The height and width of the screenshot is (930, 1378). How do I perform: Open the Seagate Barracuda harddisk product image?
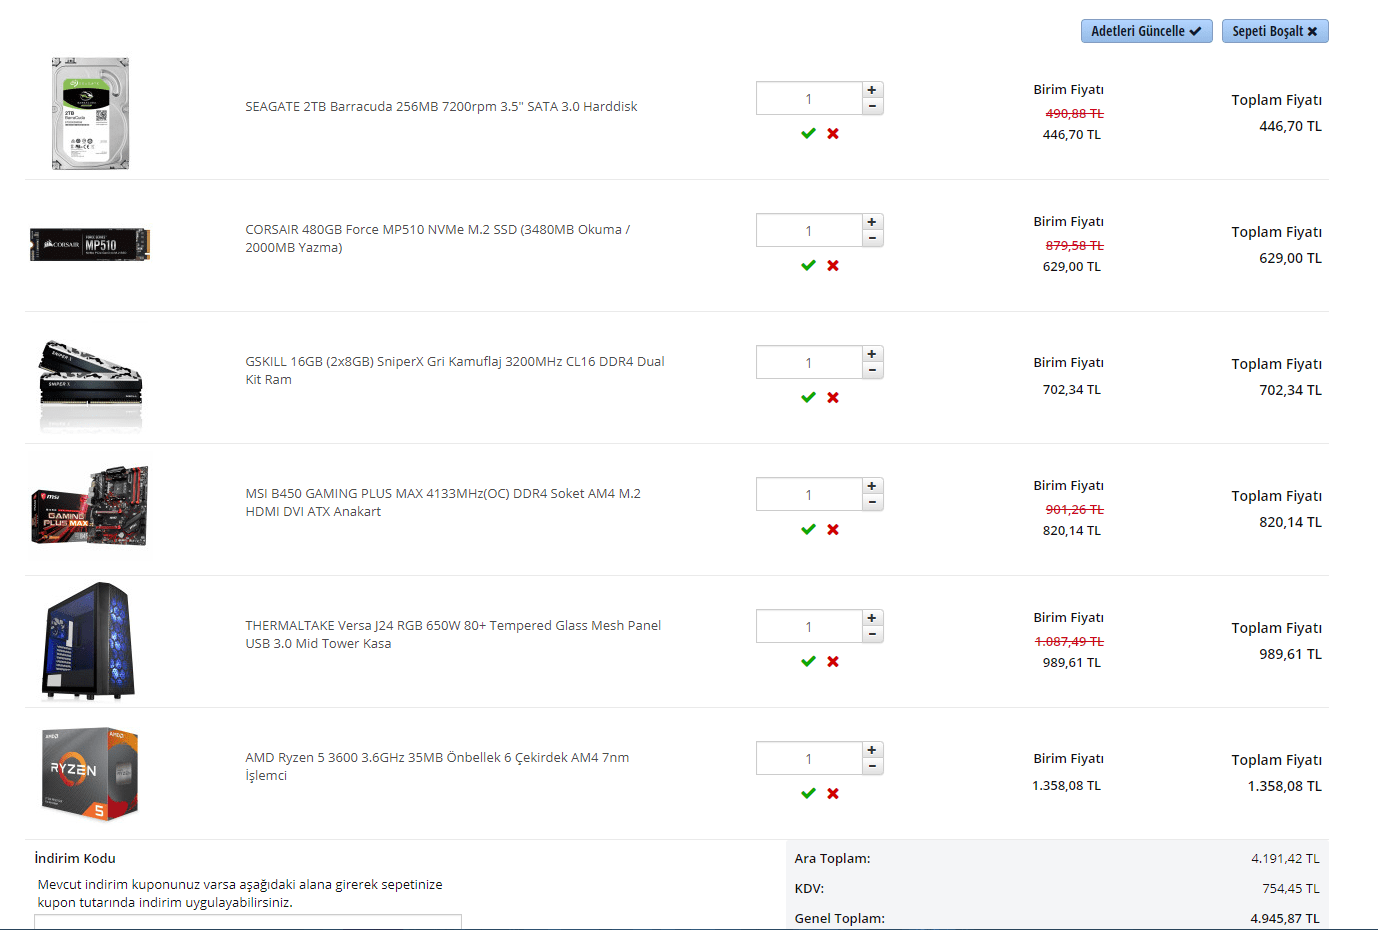[90, 113]
